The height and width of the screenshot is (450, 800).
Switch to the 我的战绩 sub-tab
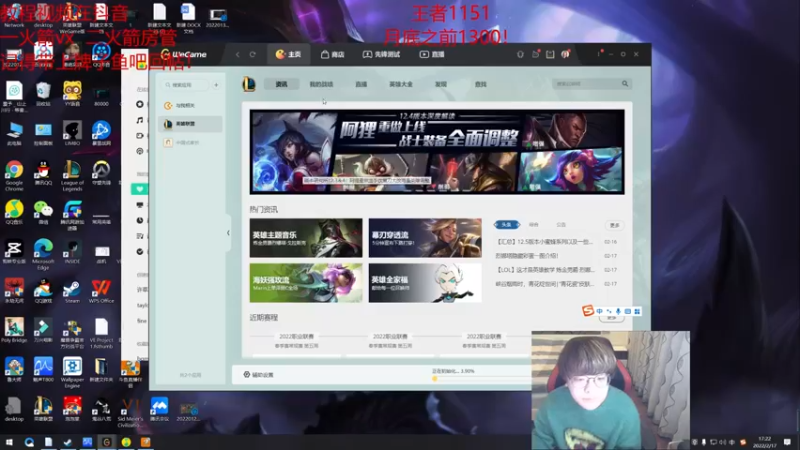pos(321,84)
